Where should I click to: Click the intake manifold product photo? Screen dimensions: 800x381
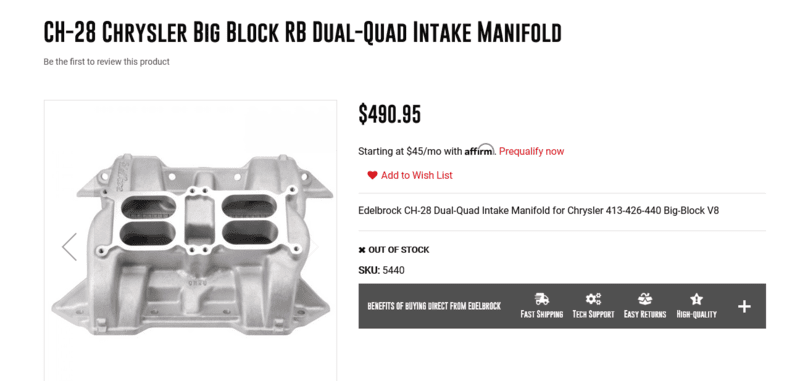(192, 245)
